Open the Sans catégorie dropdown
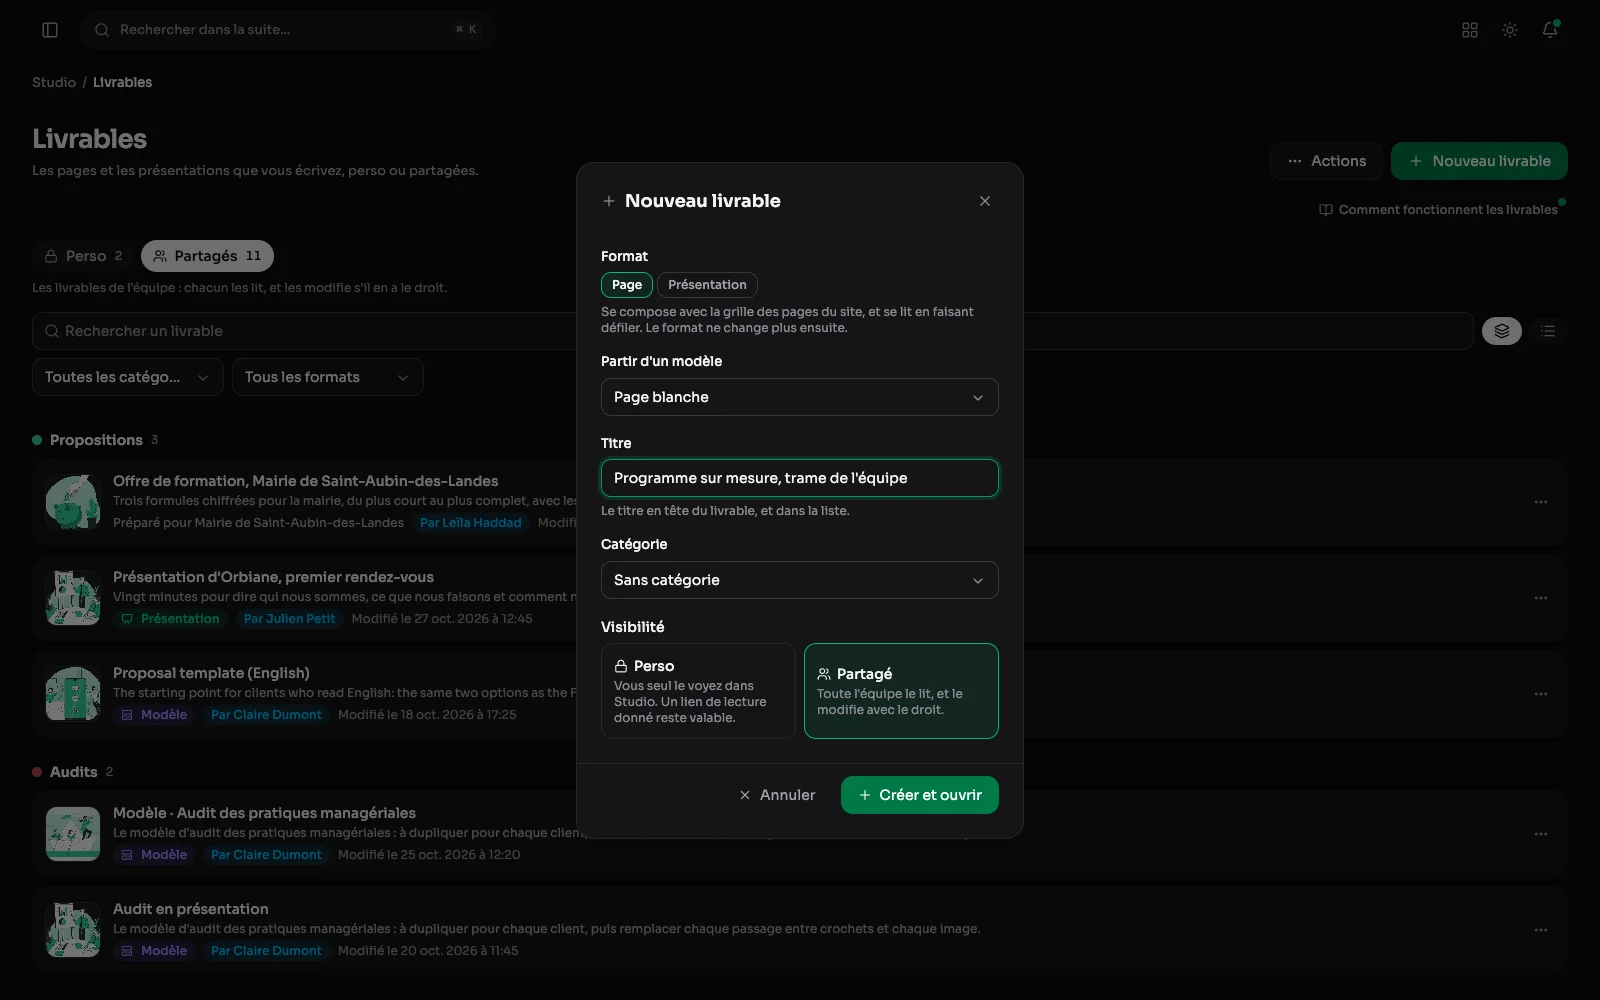The height and width of the screenshot is (1000, 1600). 800,580
